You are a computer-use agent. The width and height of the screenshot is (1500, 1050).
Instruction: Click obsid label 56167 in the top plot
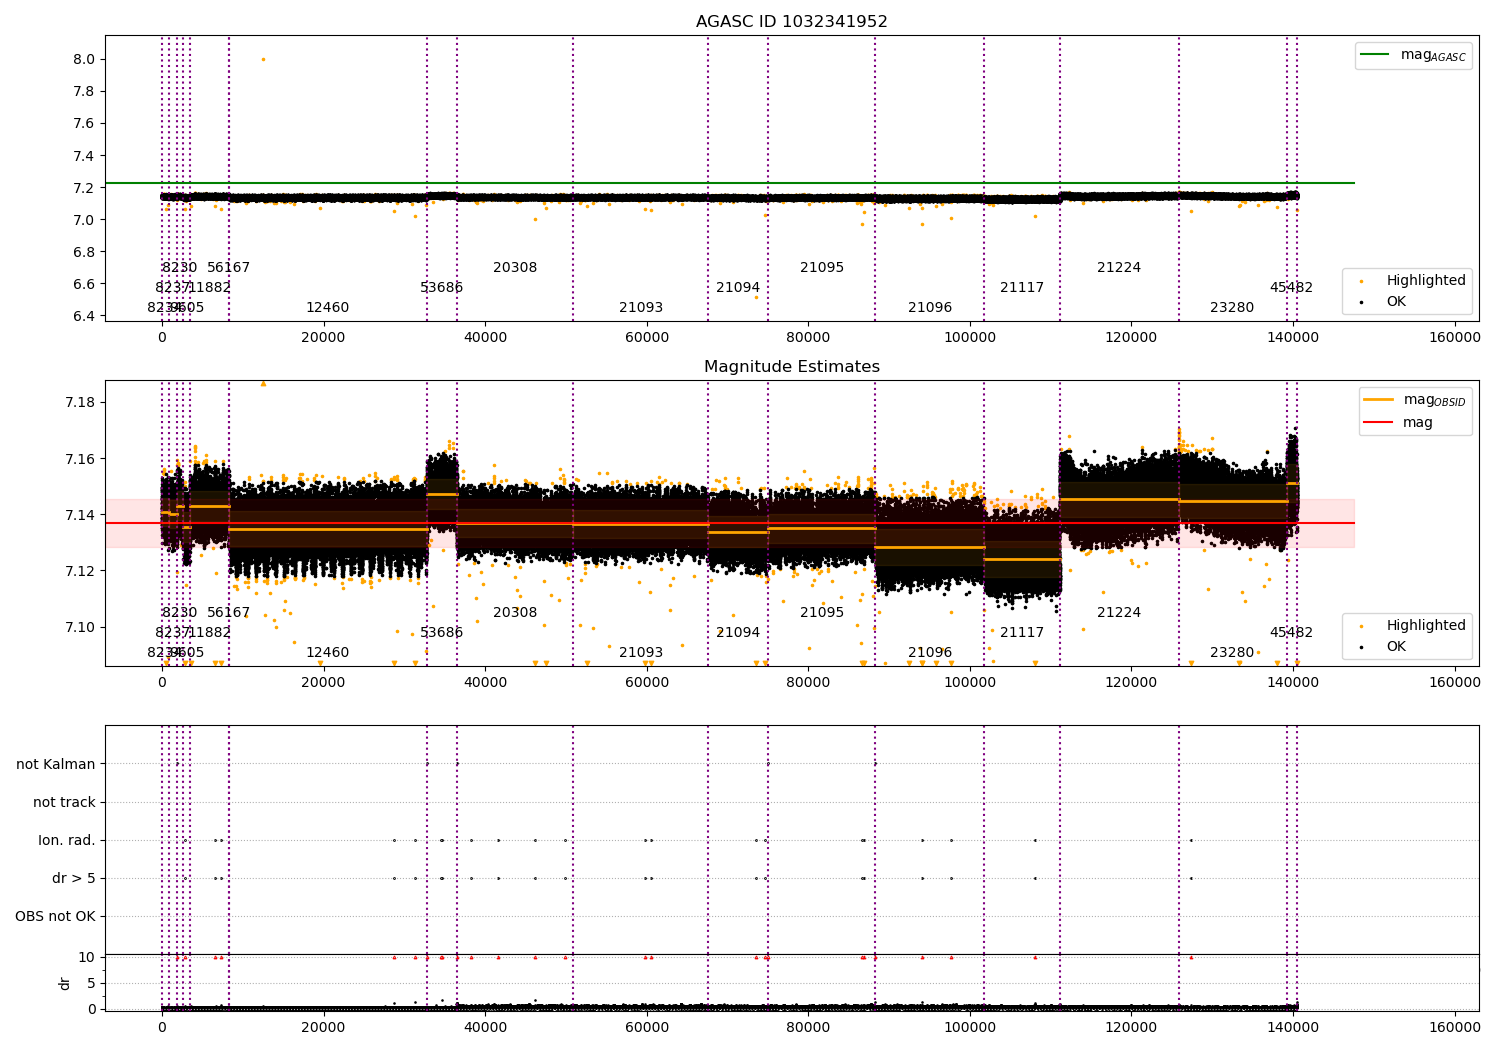(229, 268)
